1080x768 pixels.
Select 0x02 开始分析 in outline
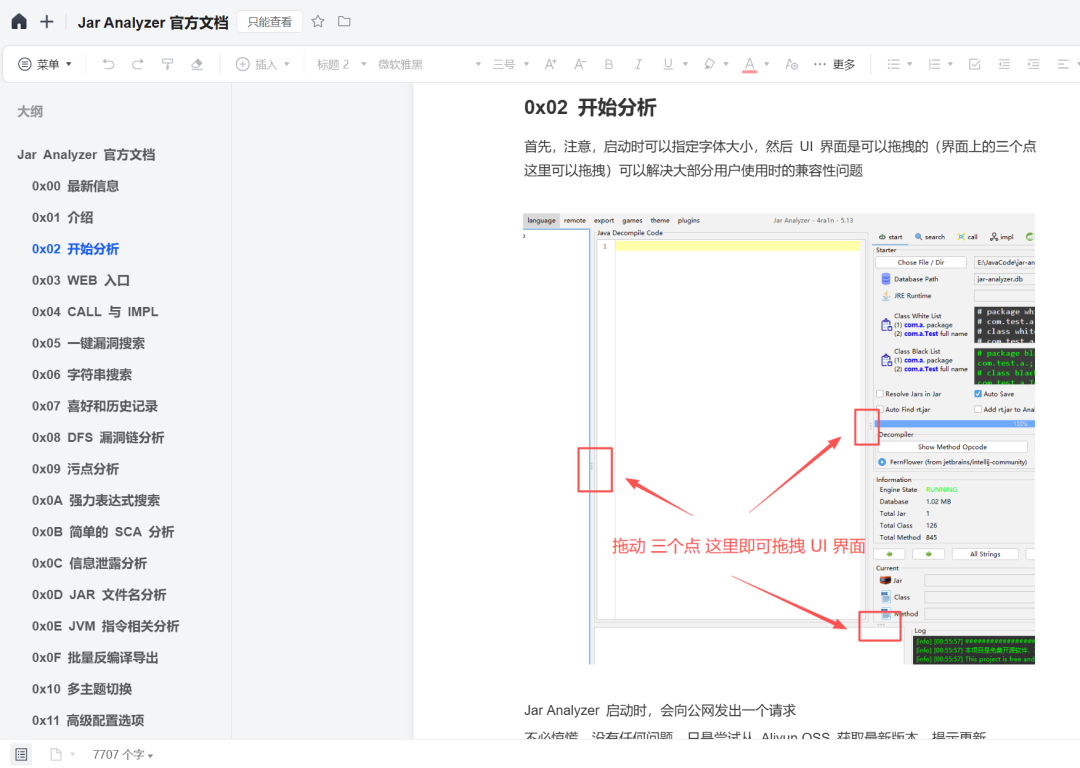pos(75,249)
